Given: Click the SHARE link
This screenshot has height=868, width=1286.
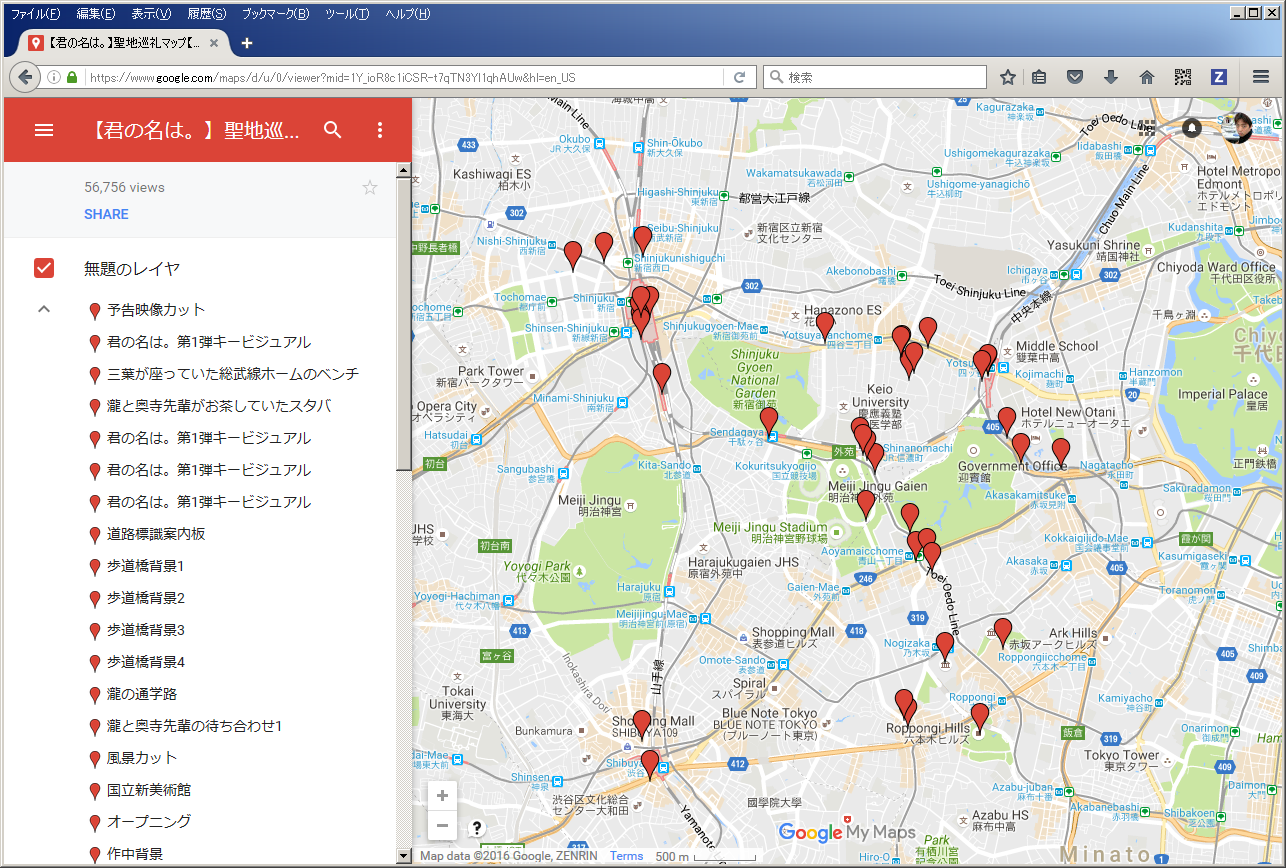Looking at the screenshot, I should [x=106, y=214].
